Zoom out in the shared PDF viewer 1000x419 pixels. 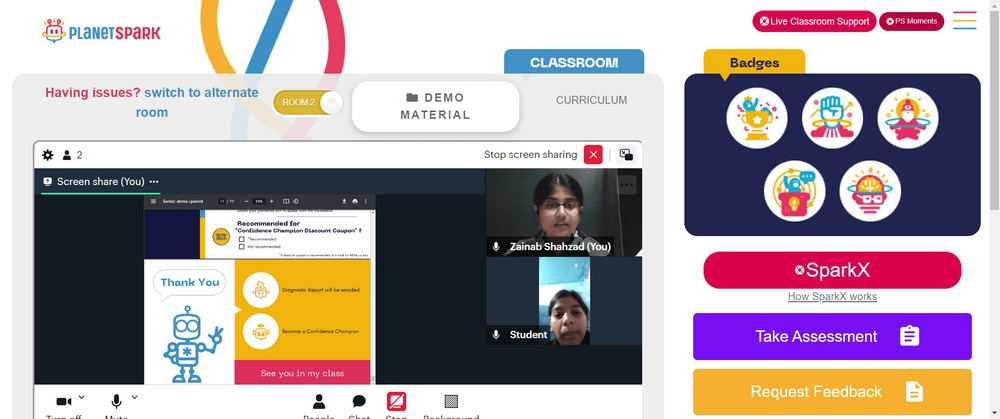pyautogui.click(x=247, y=201)
